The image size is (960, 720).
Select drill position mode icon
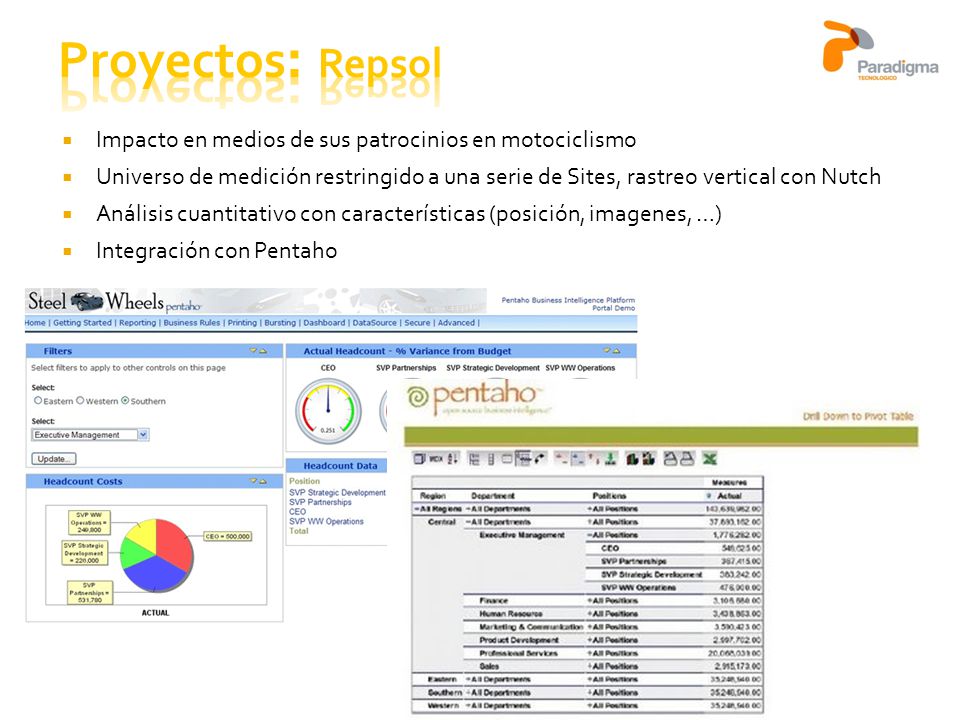(577, 459)
